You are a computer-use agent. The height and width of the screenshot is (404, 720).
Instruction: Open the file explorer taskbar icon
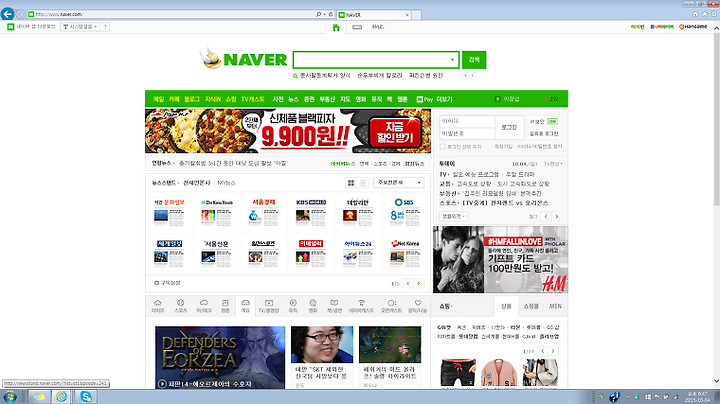pyautogui.click(x=39, y=397)
